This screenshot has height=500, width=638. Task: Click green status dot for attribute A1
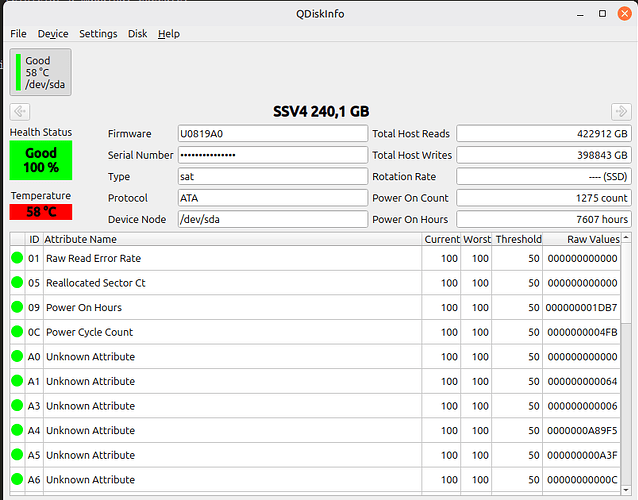[17, 380]
